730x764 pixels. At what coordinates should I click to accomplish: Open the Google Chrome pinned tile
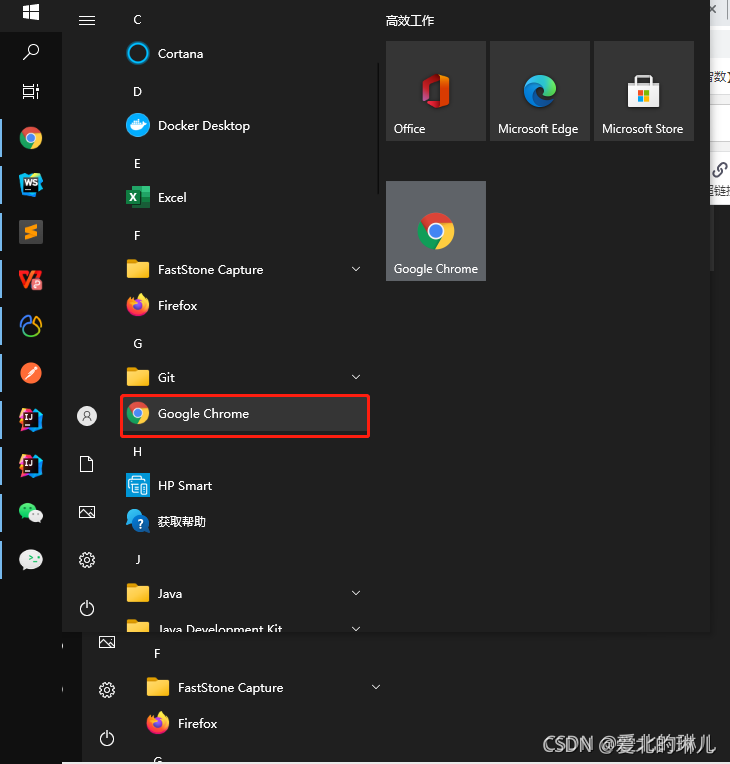pos(436,231)
